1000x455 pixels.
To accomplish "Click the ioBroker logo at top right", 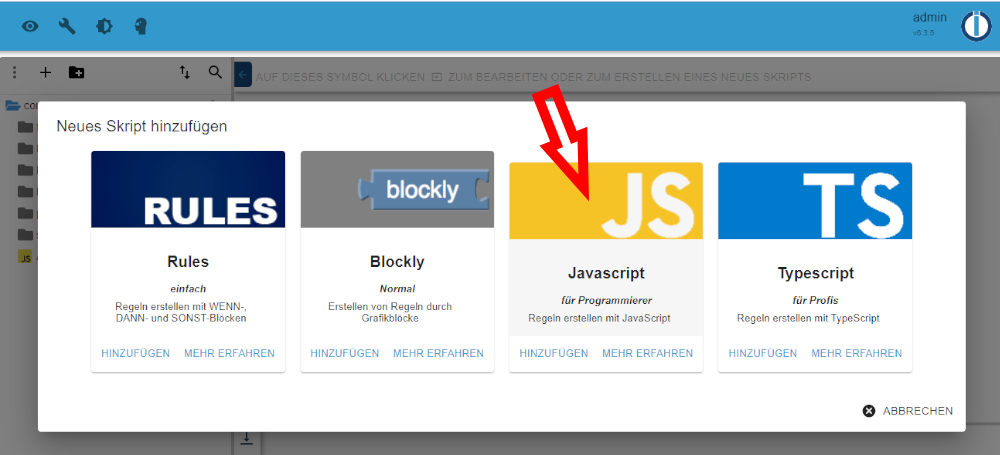I will [976, 27].
